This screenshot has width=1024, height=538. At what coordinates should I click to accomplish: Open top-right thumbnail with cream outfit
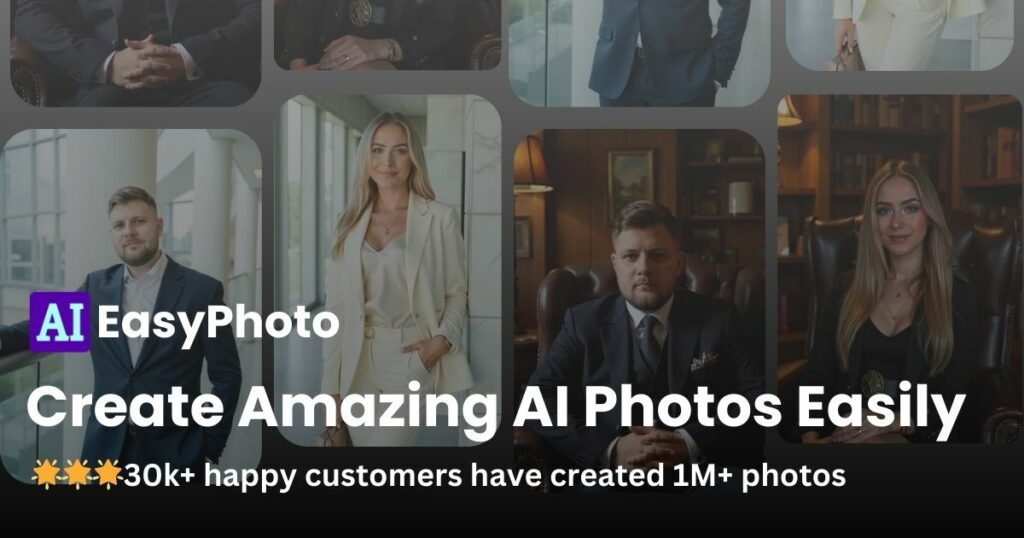point(900,35)
